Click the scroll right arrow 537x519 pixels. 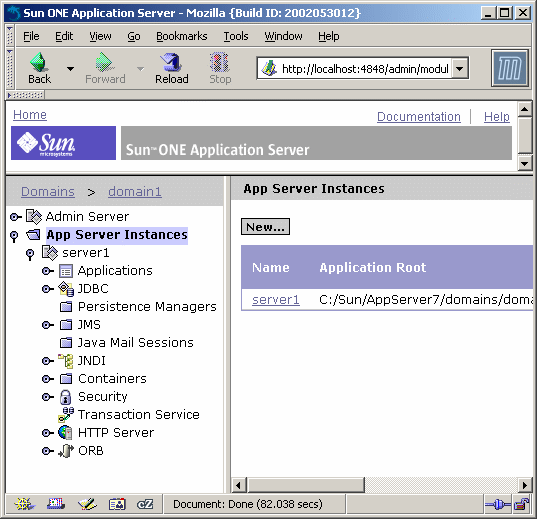click(524, 485)
